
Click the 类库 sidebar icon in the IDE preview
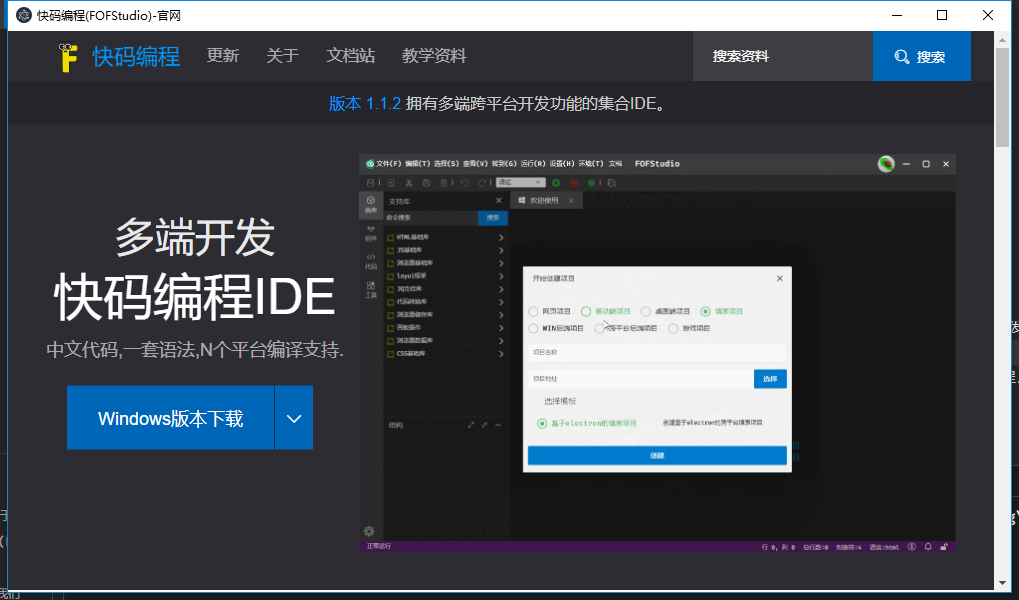pyautogui.click(x=370, y=204)
